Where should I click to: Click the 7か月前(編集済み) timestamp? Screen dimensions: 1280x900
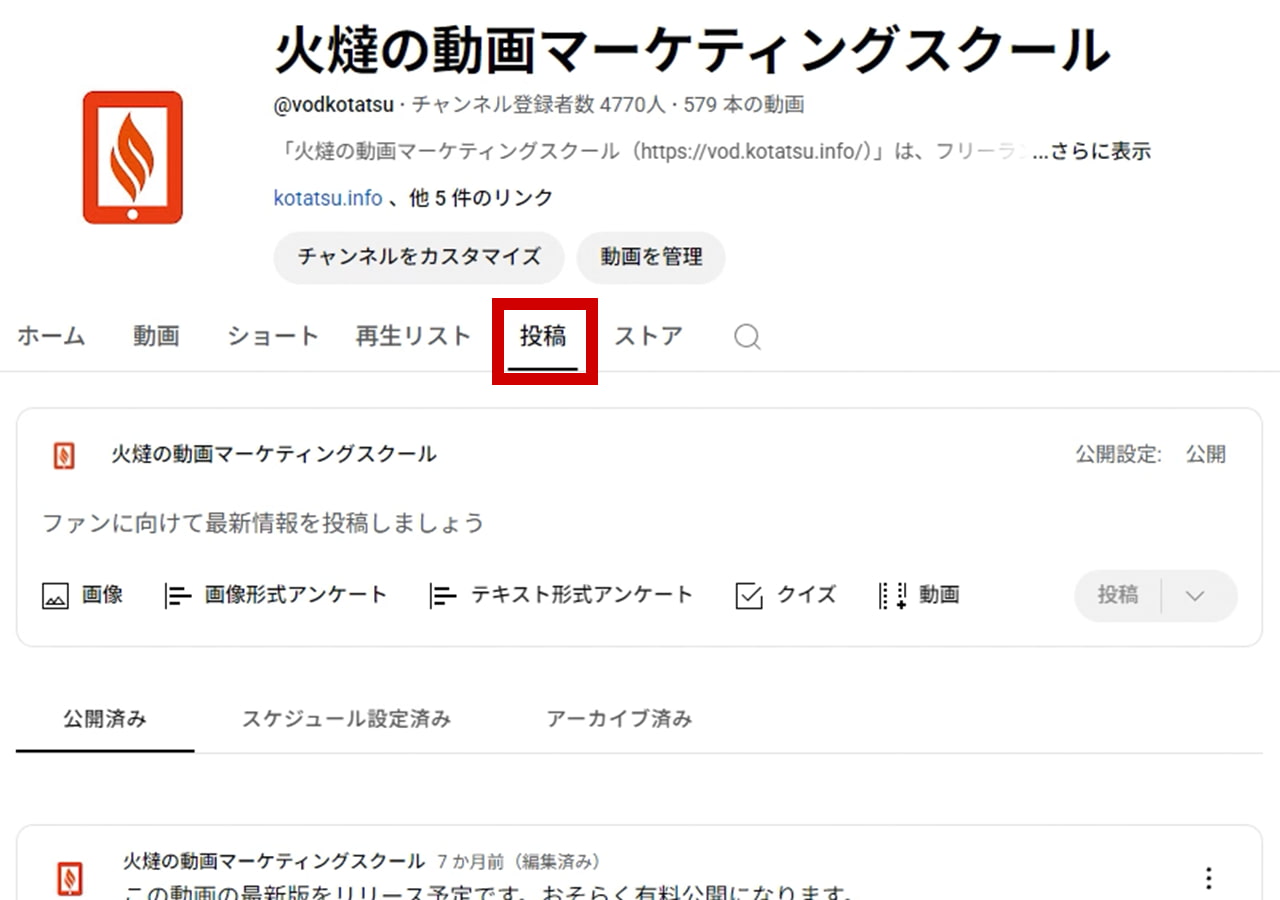coord(519,861)
